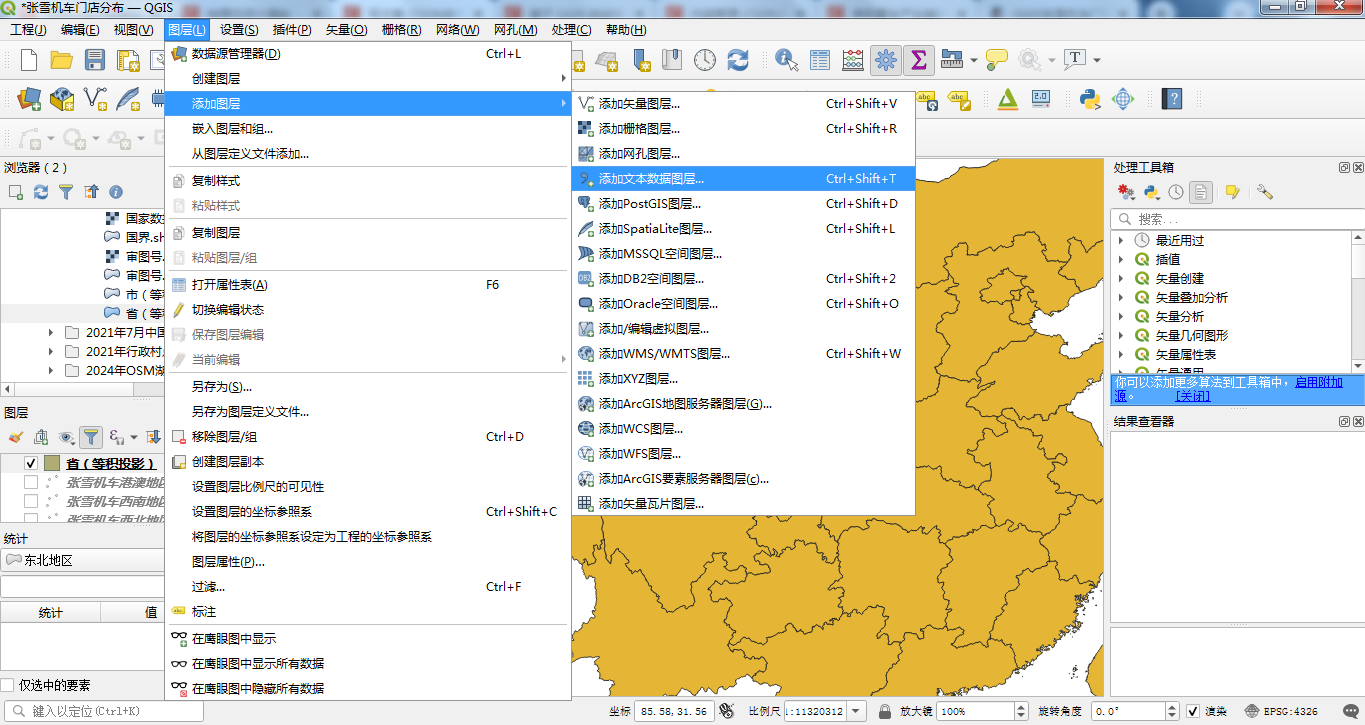Viewport: 1365px width, 725px height.
Task: Toggle the 渲染 render checkbox
Action: pos(1193,712)
